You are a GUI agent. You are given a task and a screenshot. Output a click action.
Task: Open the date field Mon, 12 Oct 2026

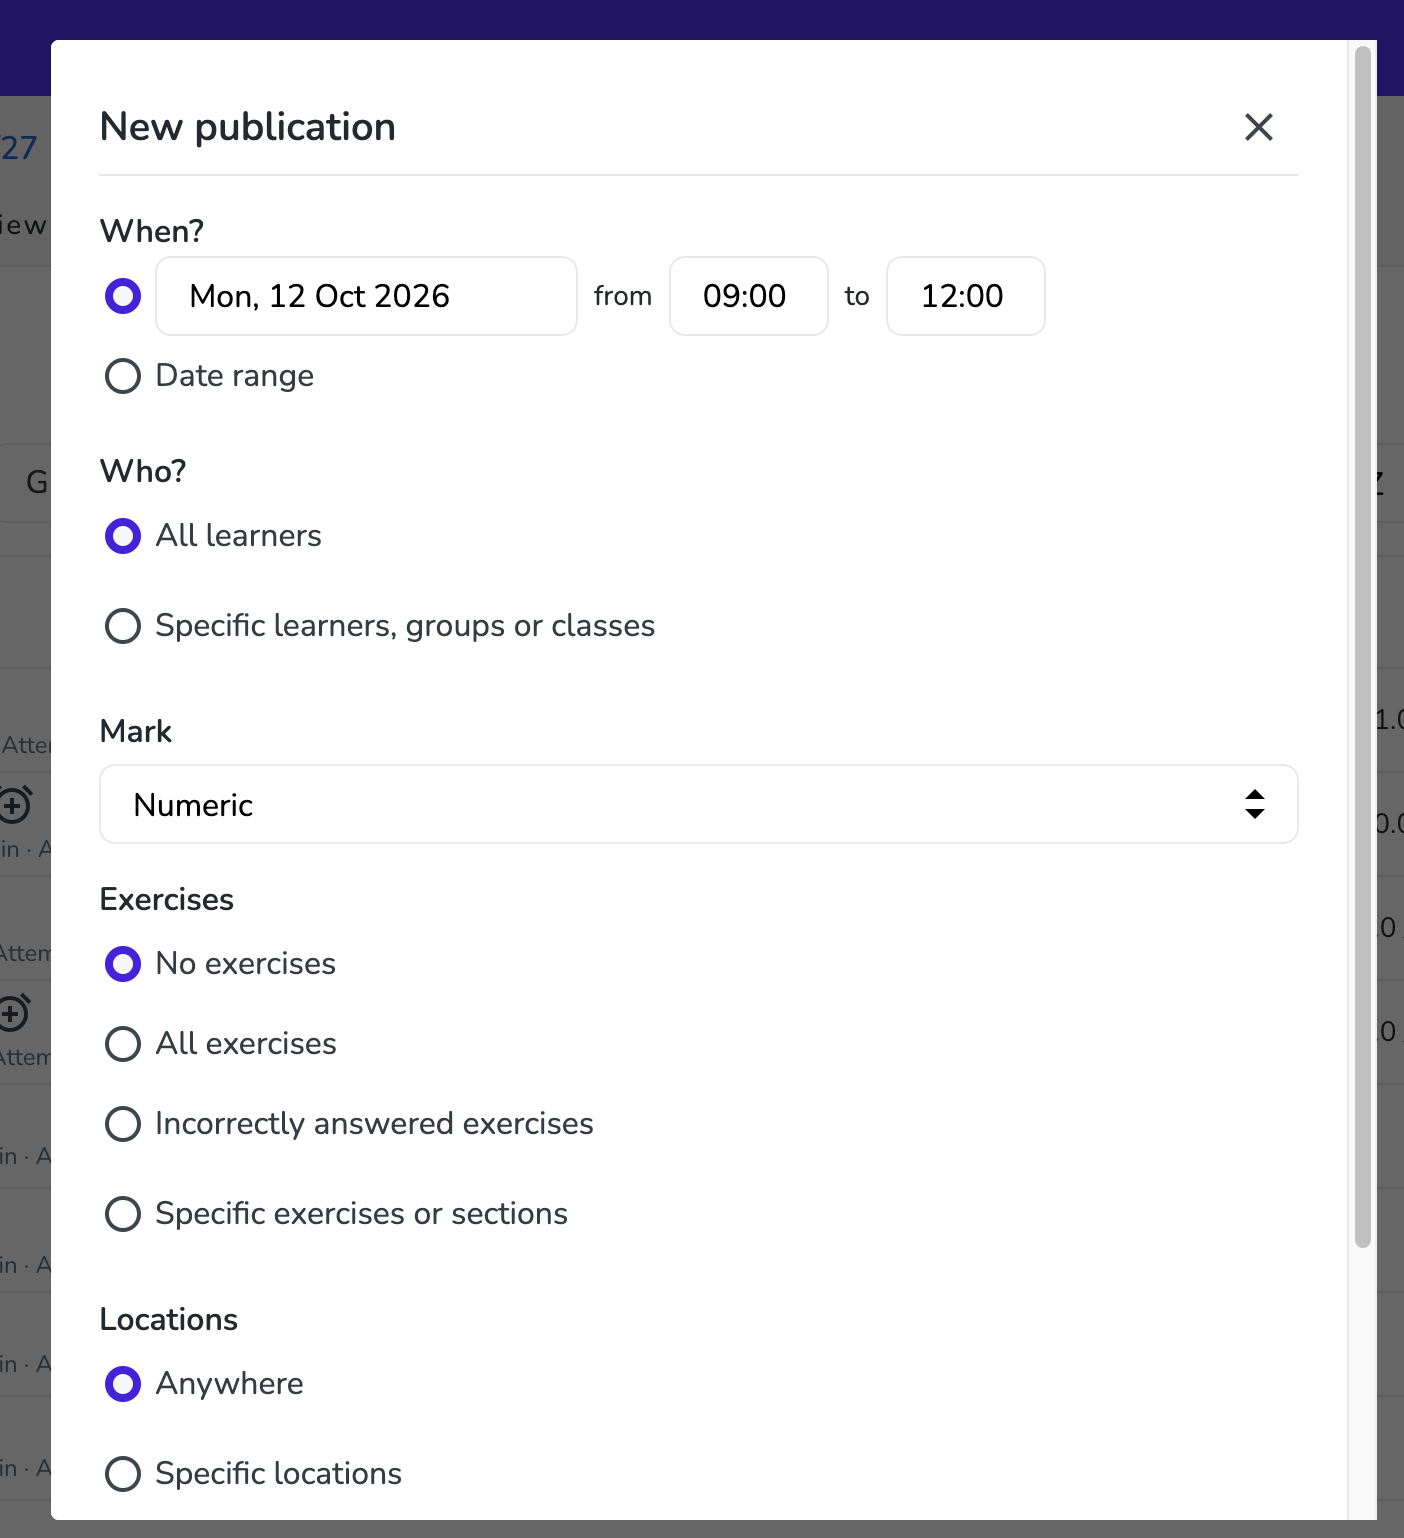pyautogui.click(x=366, y=296)
